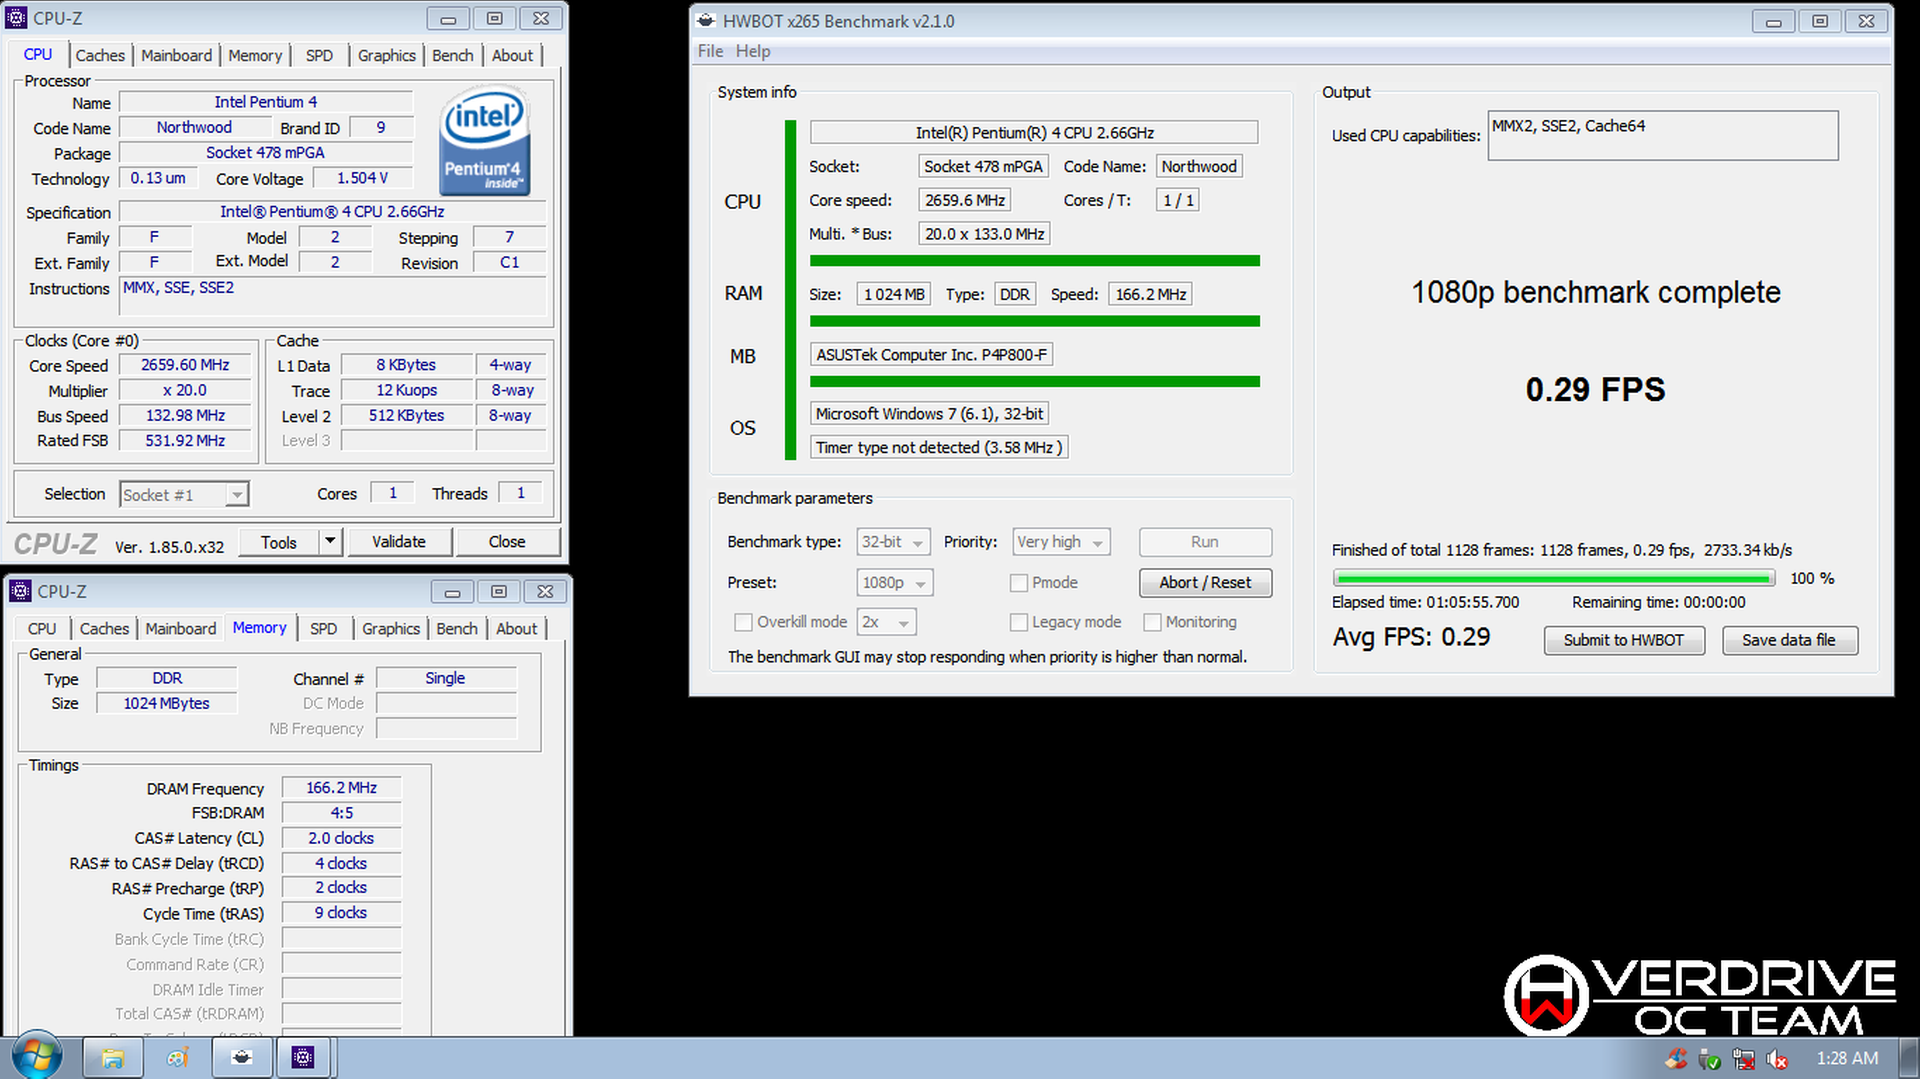Click the Intel Pentium 4 logo

tap(485, 141)
